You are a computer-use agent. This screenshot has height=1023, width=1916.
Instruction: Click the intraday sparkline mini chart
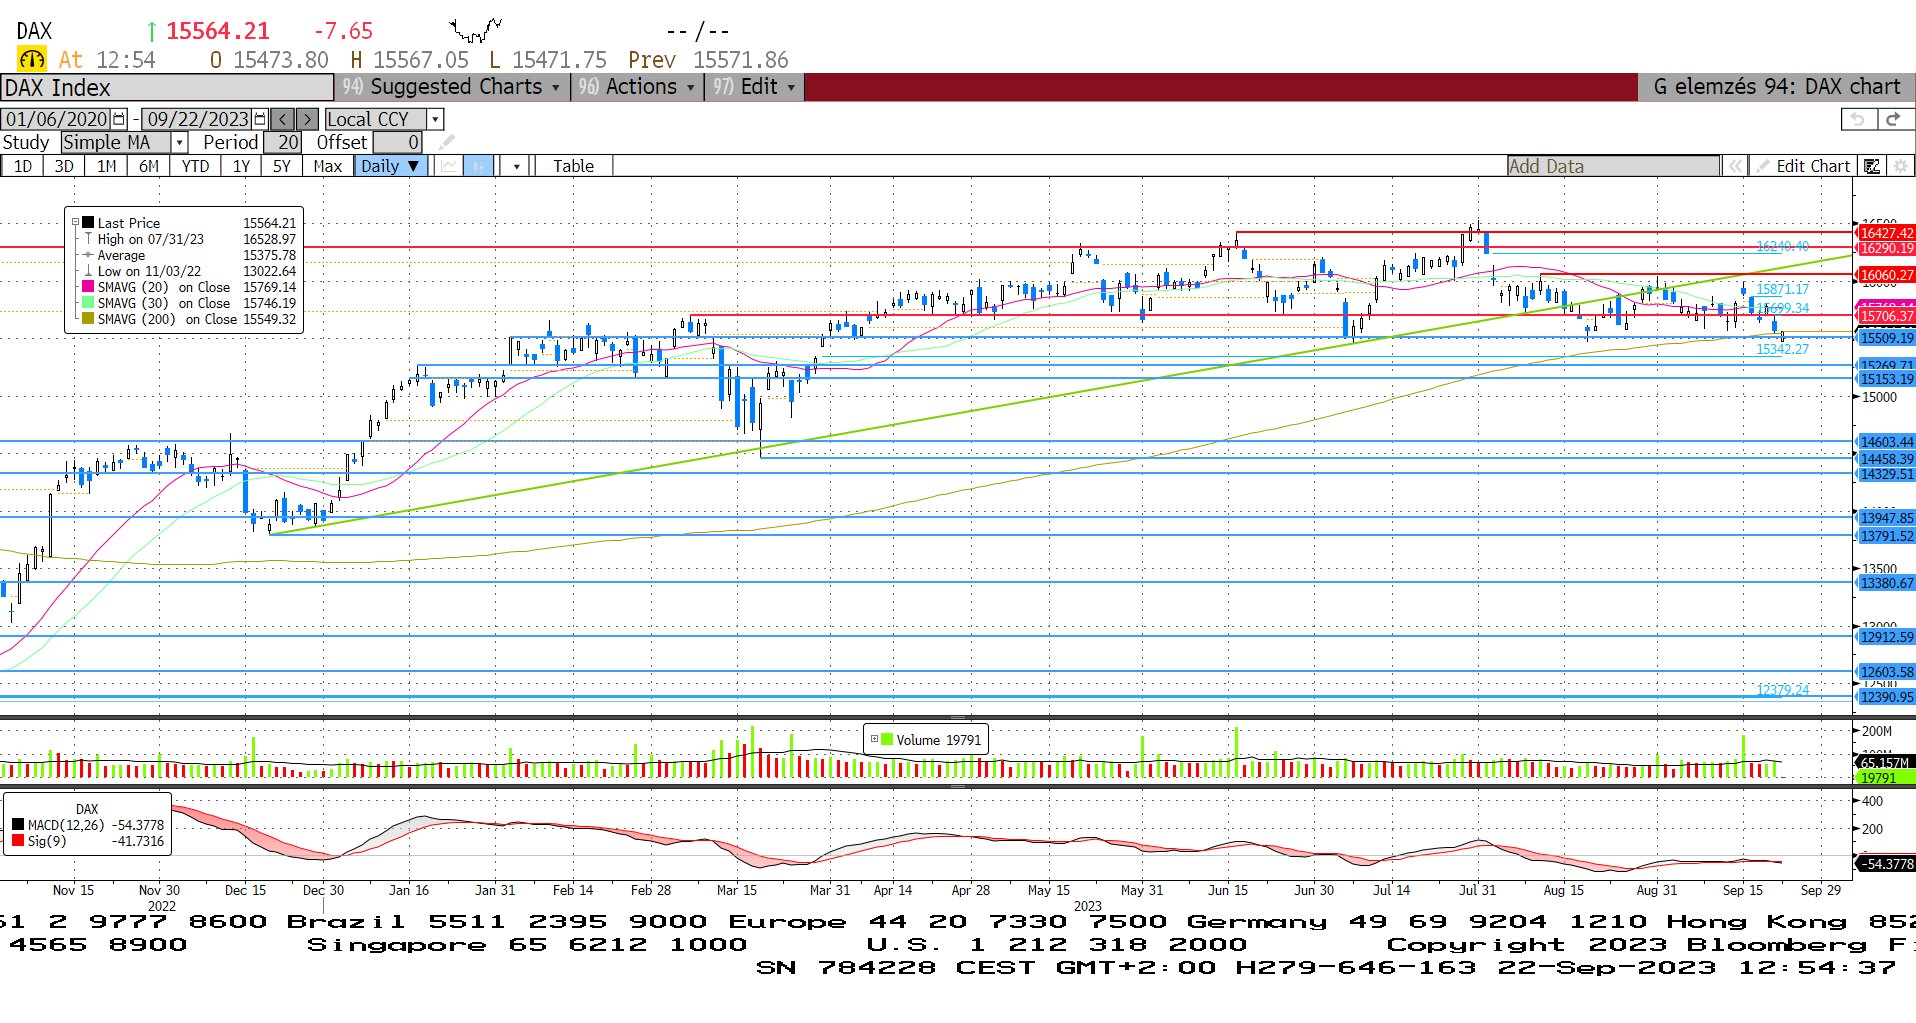tap(475, 30)
